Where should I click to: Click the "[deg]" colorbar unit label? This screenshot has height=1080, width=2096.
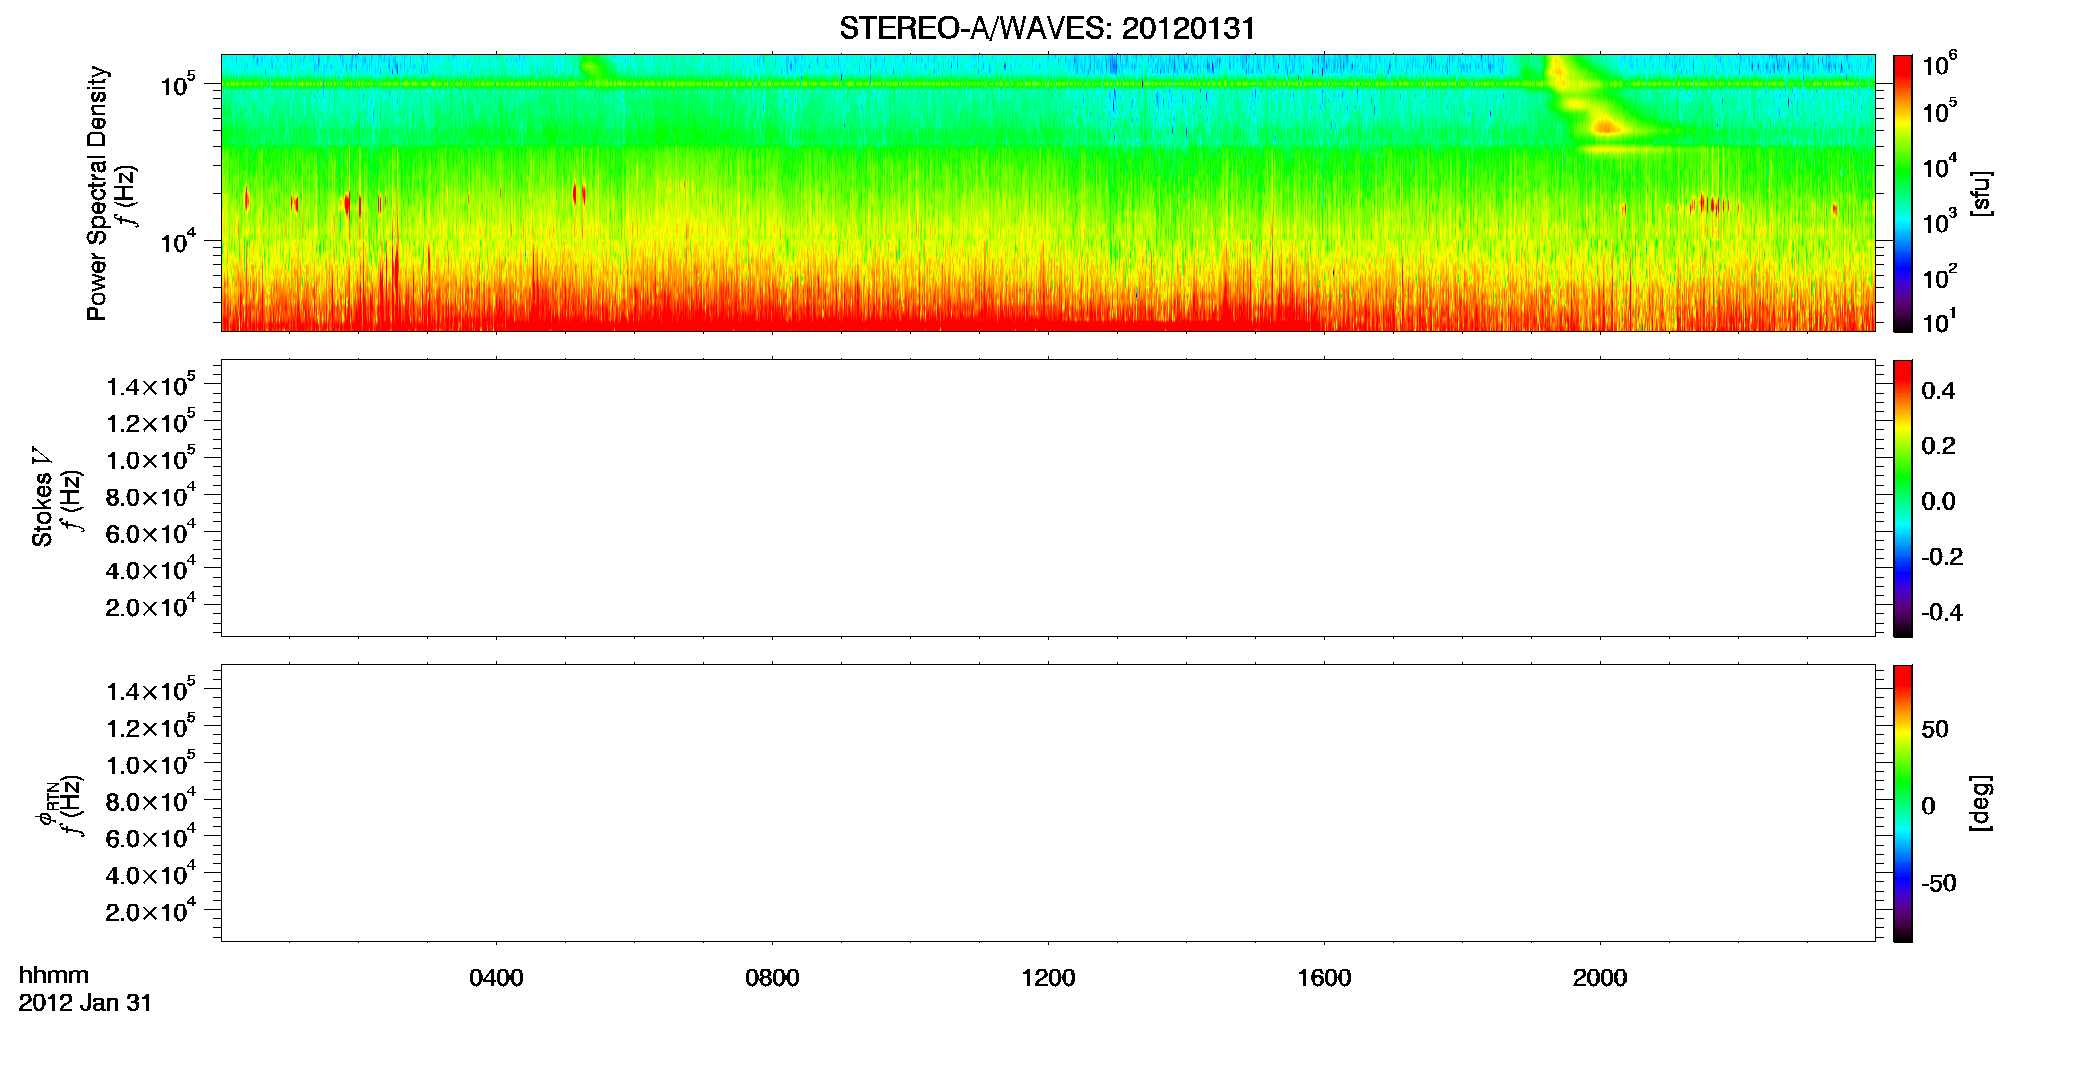1981,803
